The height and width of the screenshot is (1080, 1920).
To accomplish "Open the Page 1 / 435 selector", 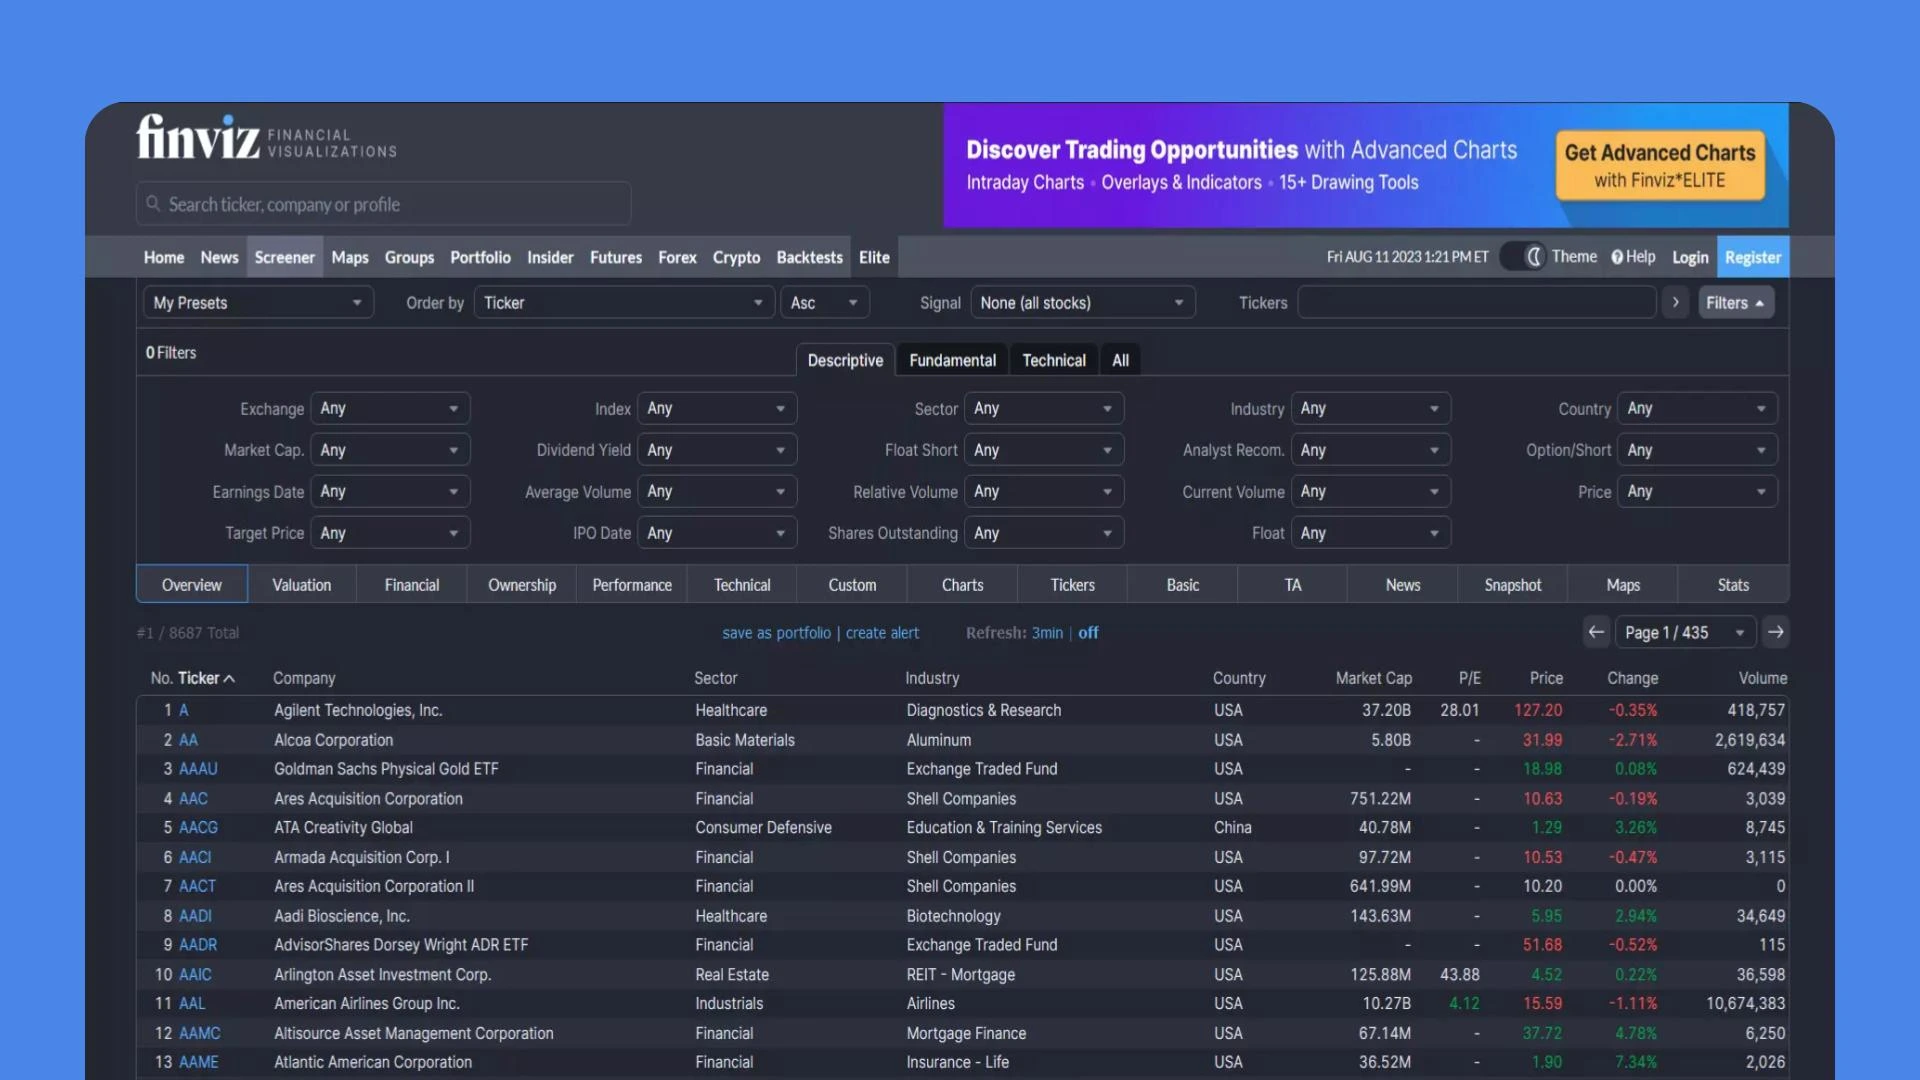I will tap(1684, 632).
